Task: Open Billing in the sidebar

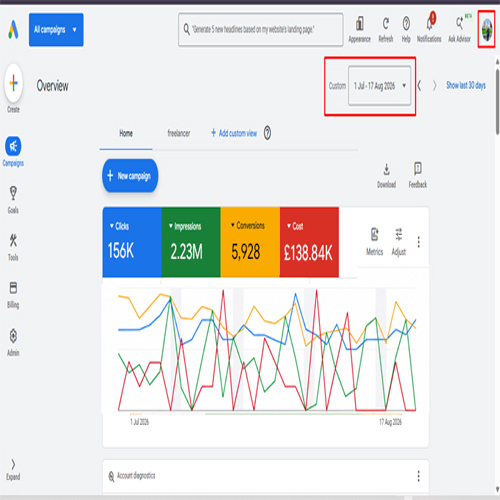Action: (13, 295)
